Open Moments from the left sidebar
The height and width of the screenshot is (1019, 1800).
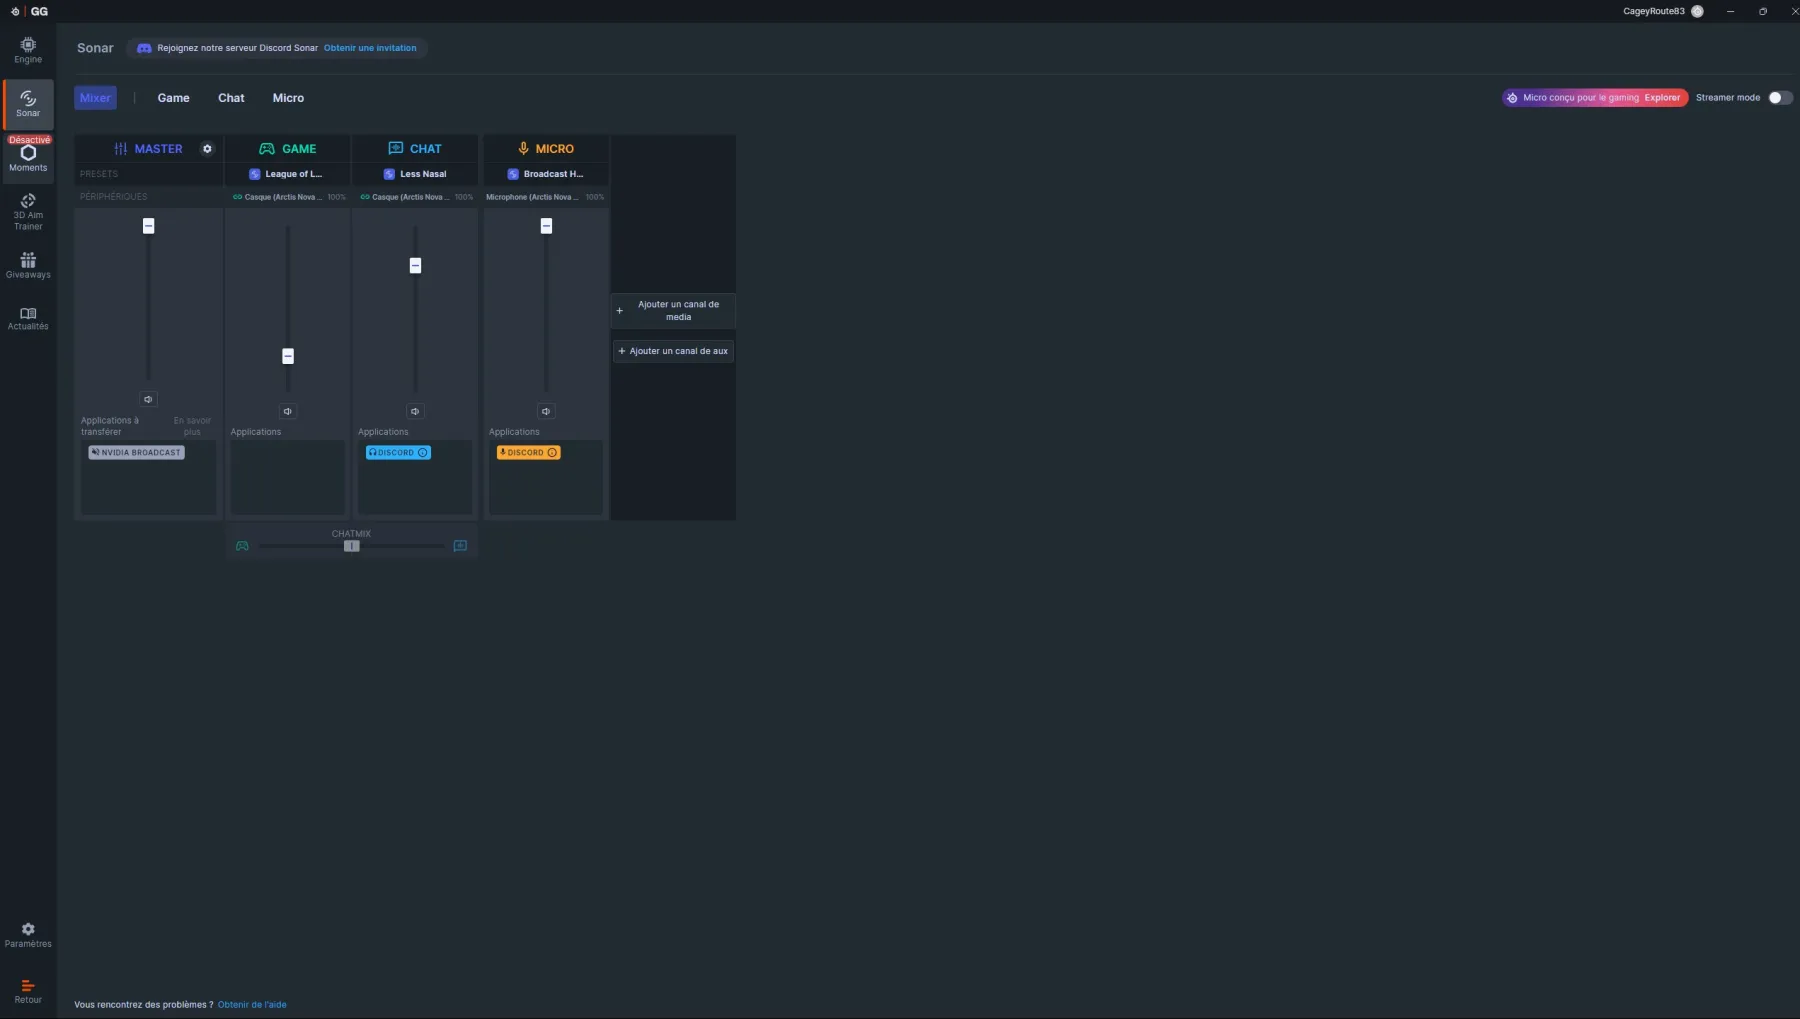pos(28,157)
